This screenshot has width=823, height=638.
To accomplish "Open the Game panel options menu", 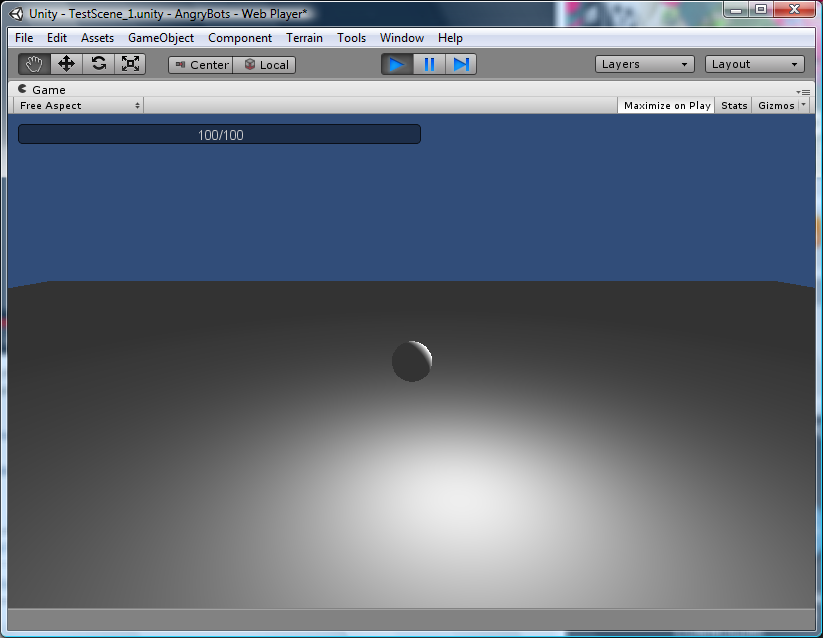I will (803, 92).
